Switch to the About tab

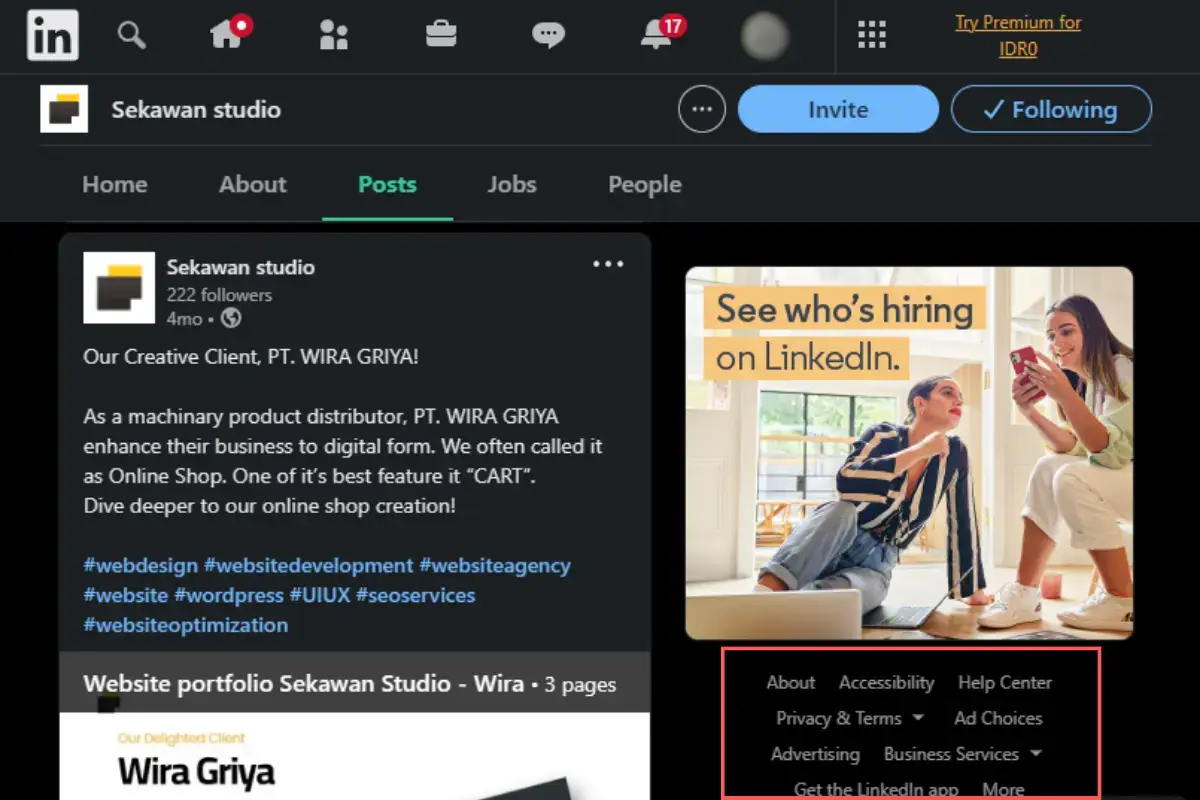pos(253,185)
